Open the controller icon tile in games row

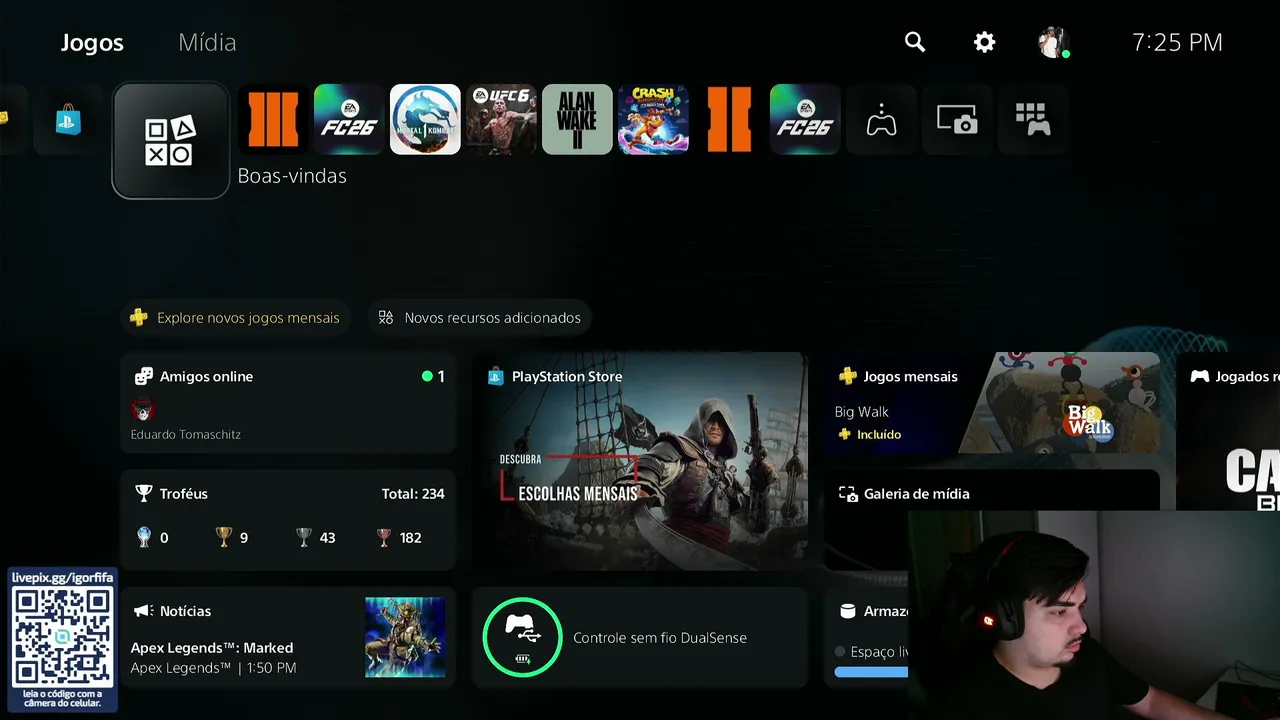tap(881, 119)
